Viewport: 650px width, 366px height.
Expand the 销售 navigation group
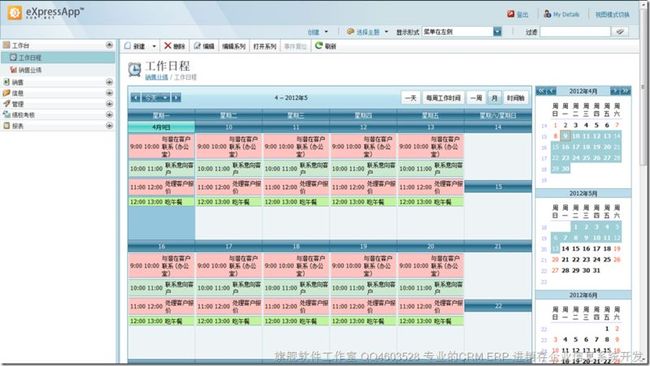click(x=109, y=82)
